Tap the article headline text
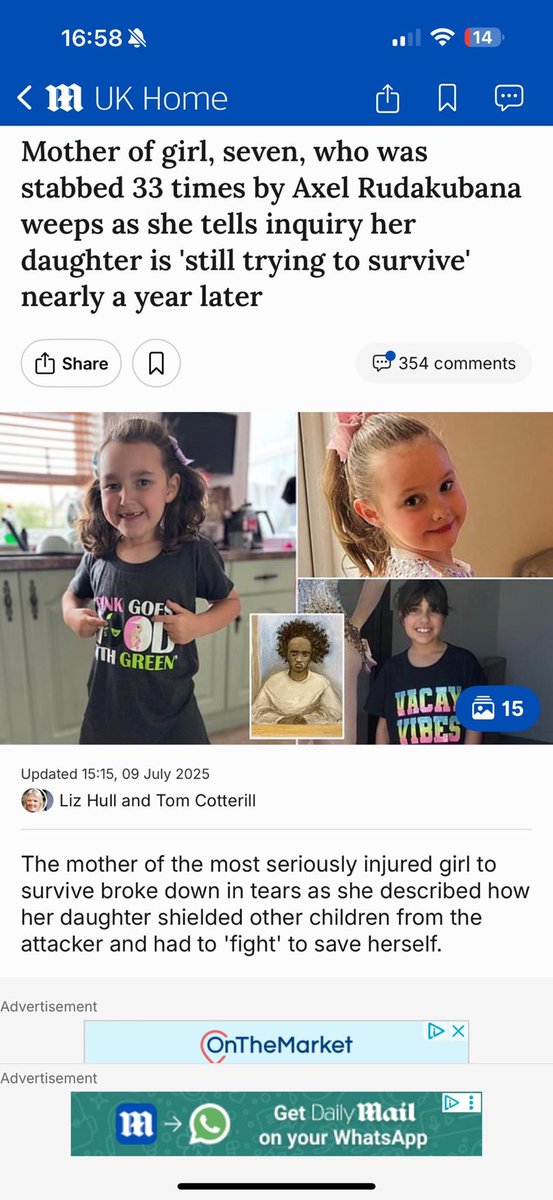553x1200 pixels. pyautogui.click(x=271, y=224)
